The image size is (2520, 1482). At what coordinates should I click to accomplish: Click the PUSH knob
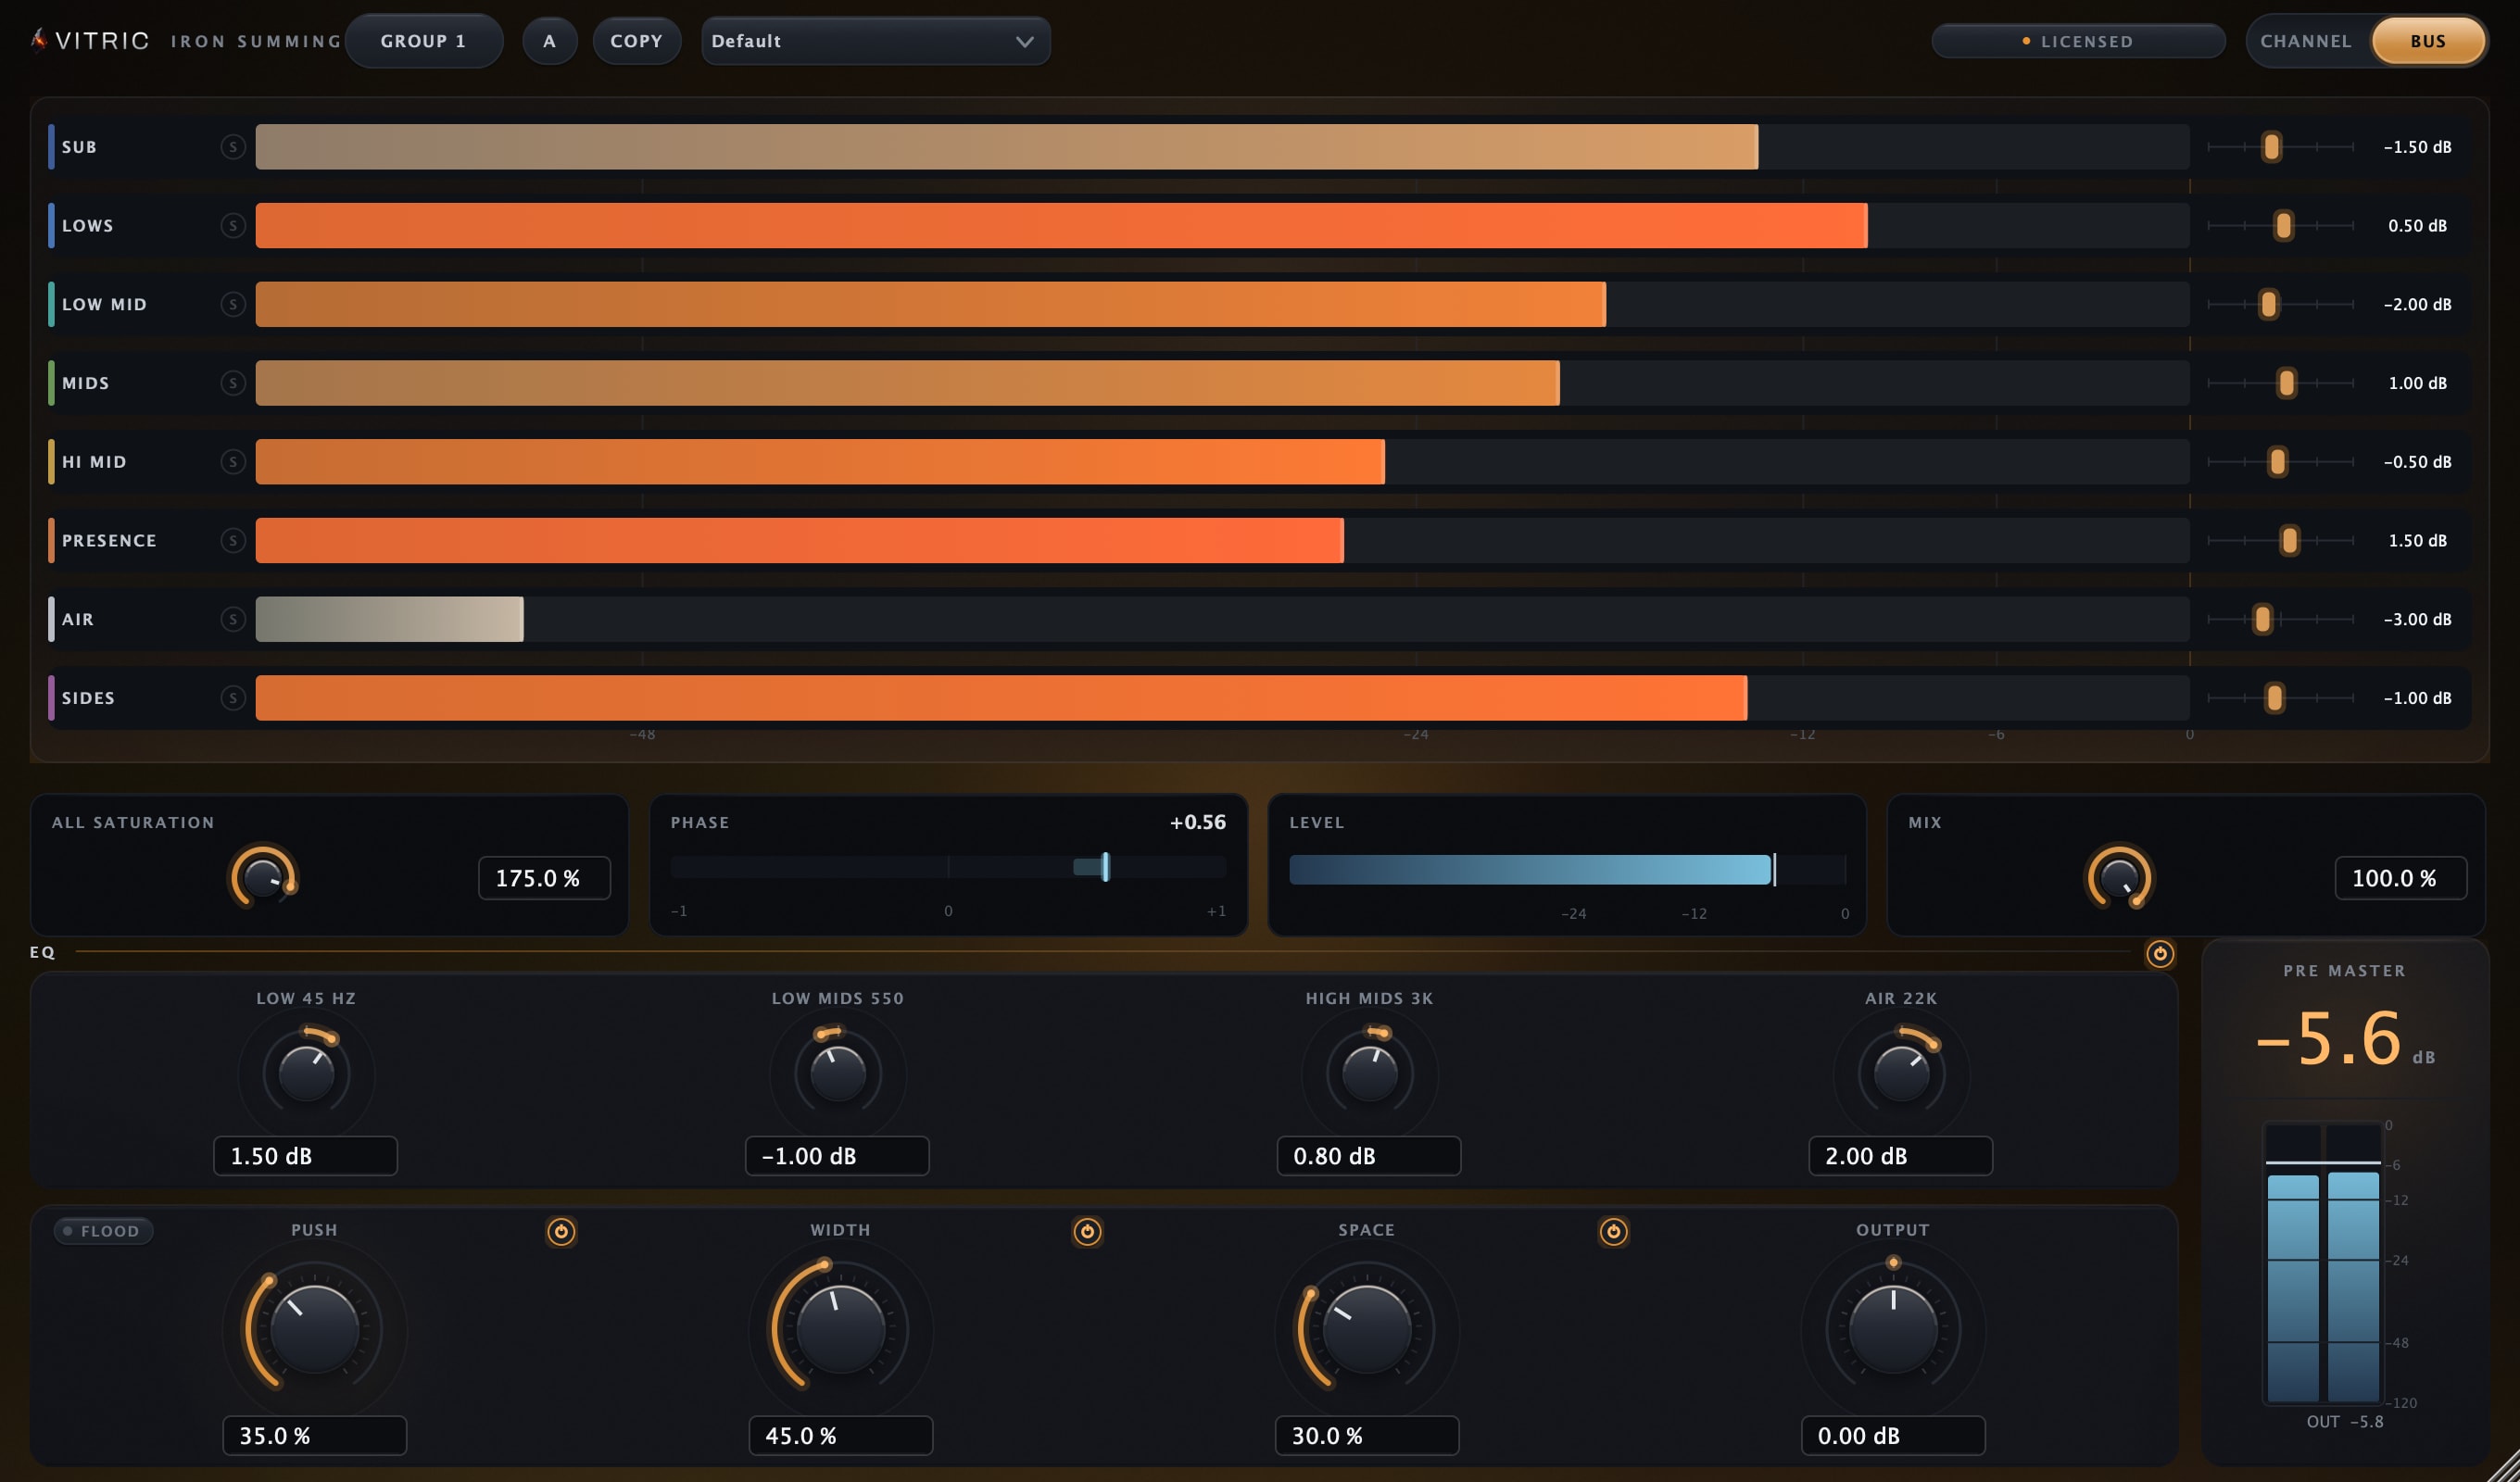point(314,1330)
